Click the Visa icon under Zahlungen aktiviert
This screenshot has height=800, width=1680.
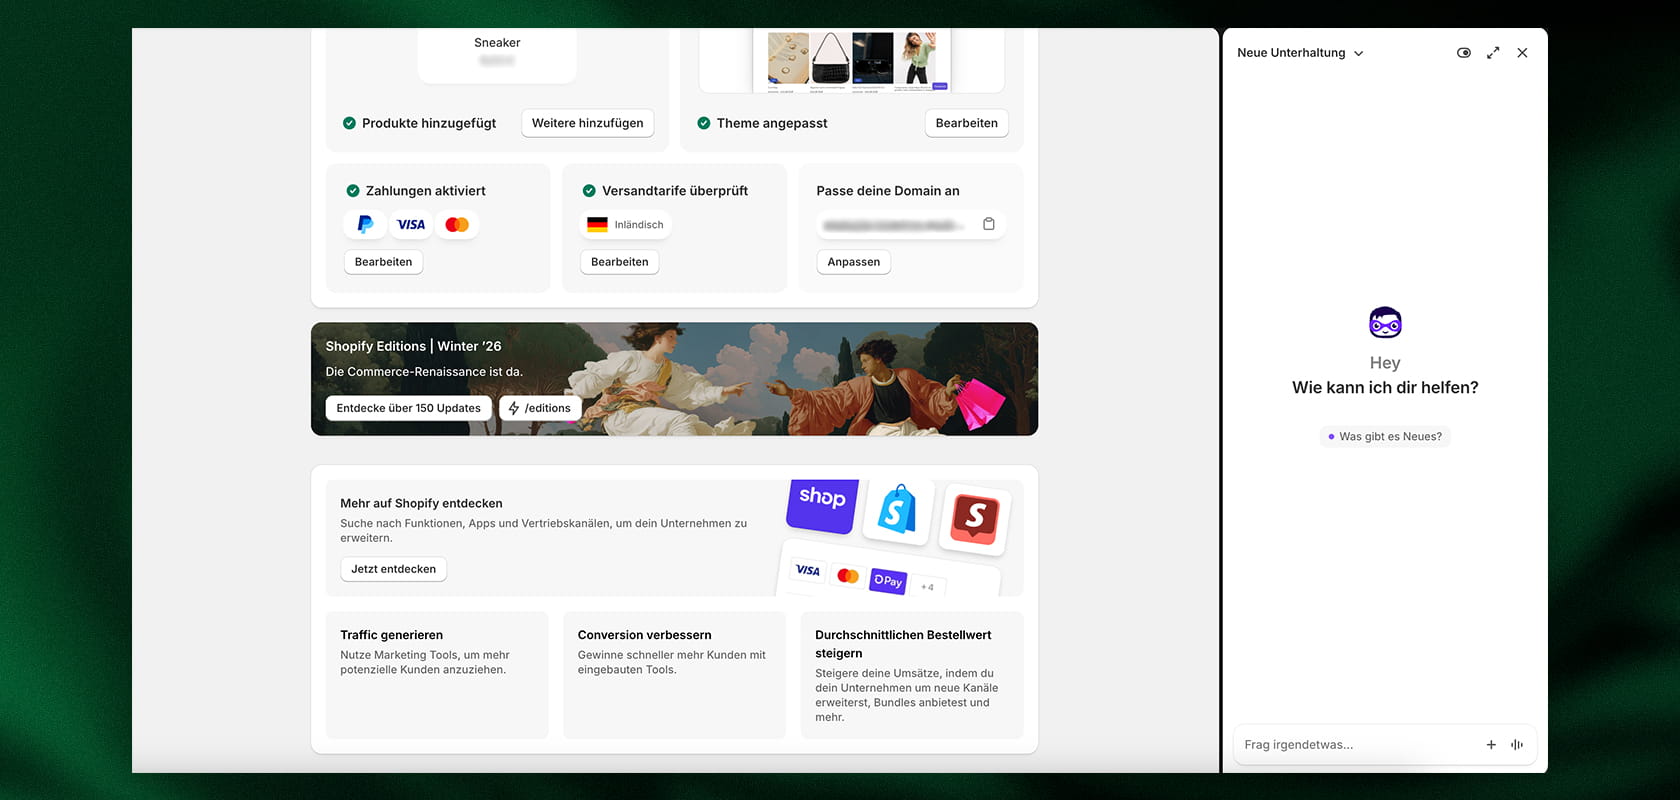tap(411, 224)
